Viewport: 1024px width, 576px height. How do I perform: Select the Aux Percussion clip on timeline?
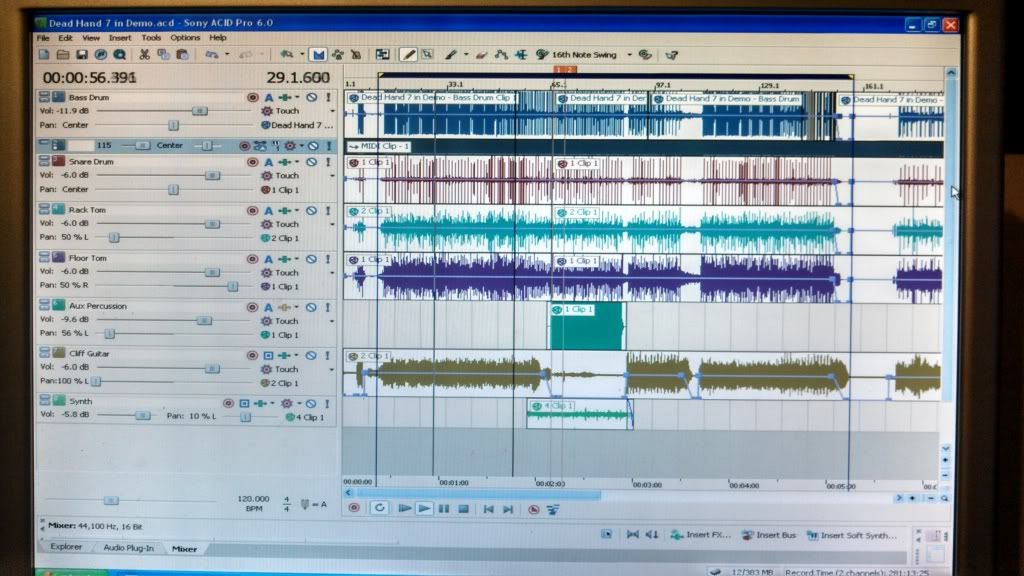click(587, 326)
